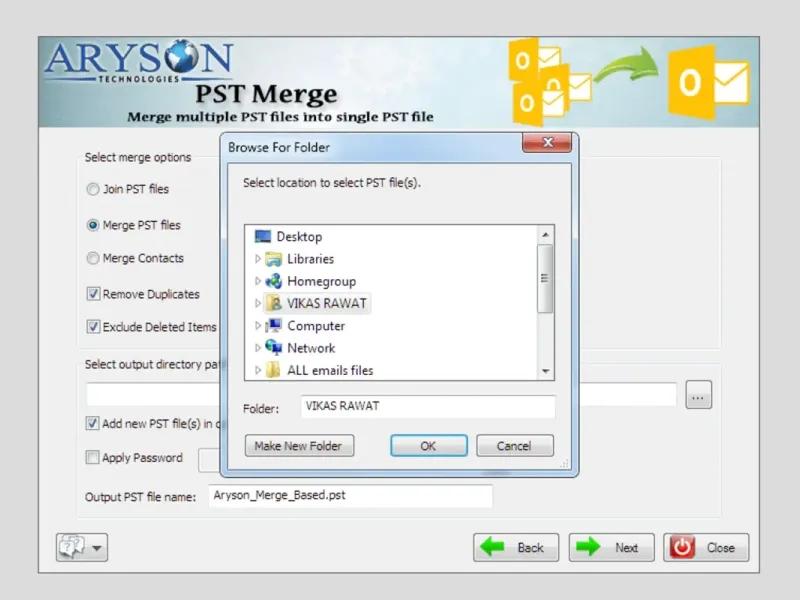This screenshot has height=600, width=800.
Task: Click the output directory browse (...) button
Action: pos(698,395)
